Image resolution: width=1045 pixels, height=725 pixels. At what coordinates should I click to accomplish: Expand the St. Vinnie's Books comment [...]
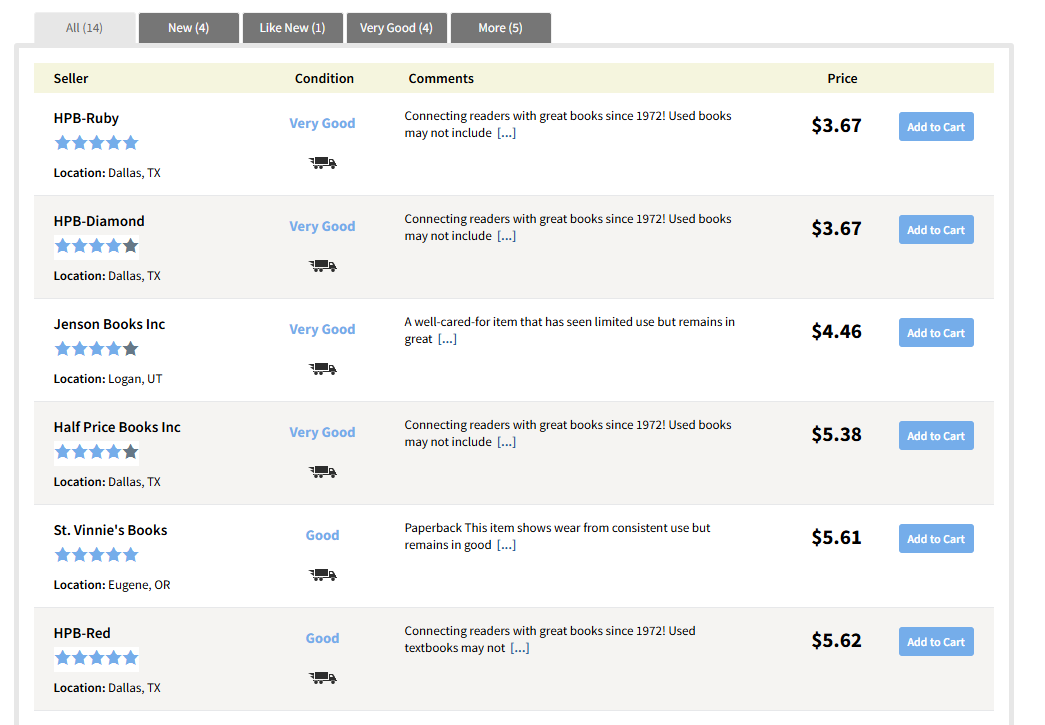click(x=507, y=545)
